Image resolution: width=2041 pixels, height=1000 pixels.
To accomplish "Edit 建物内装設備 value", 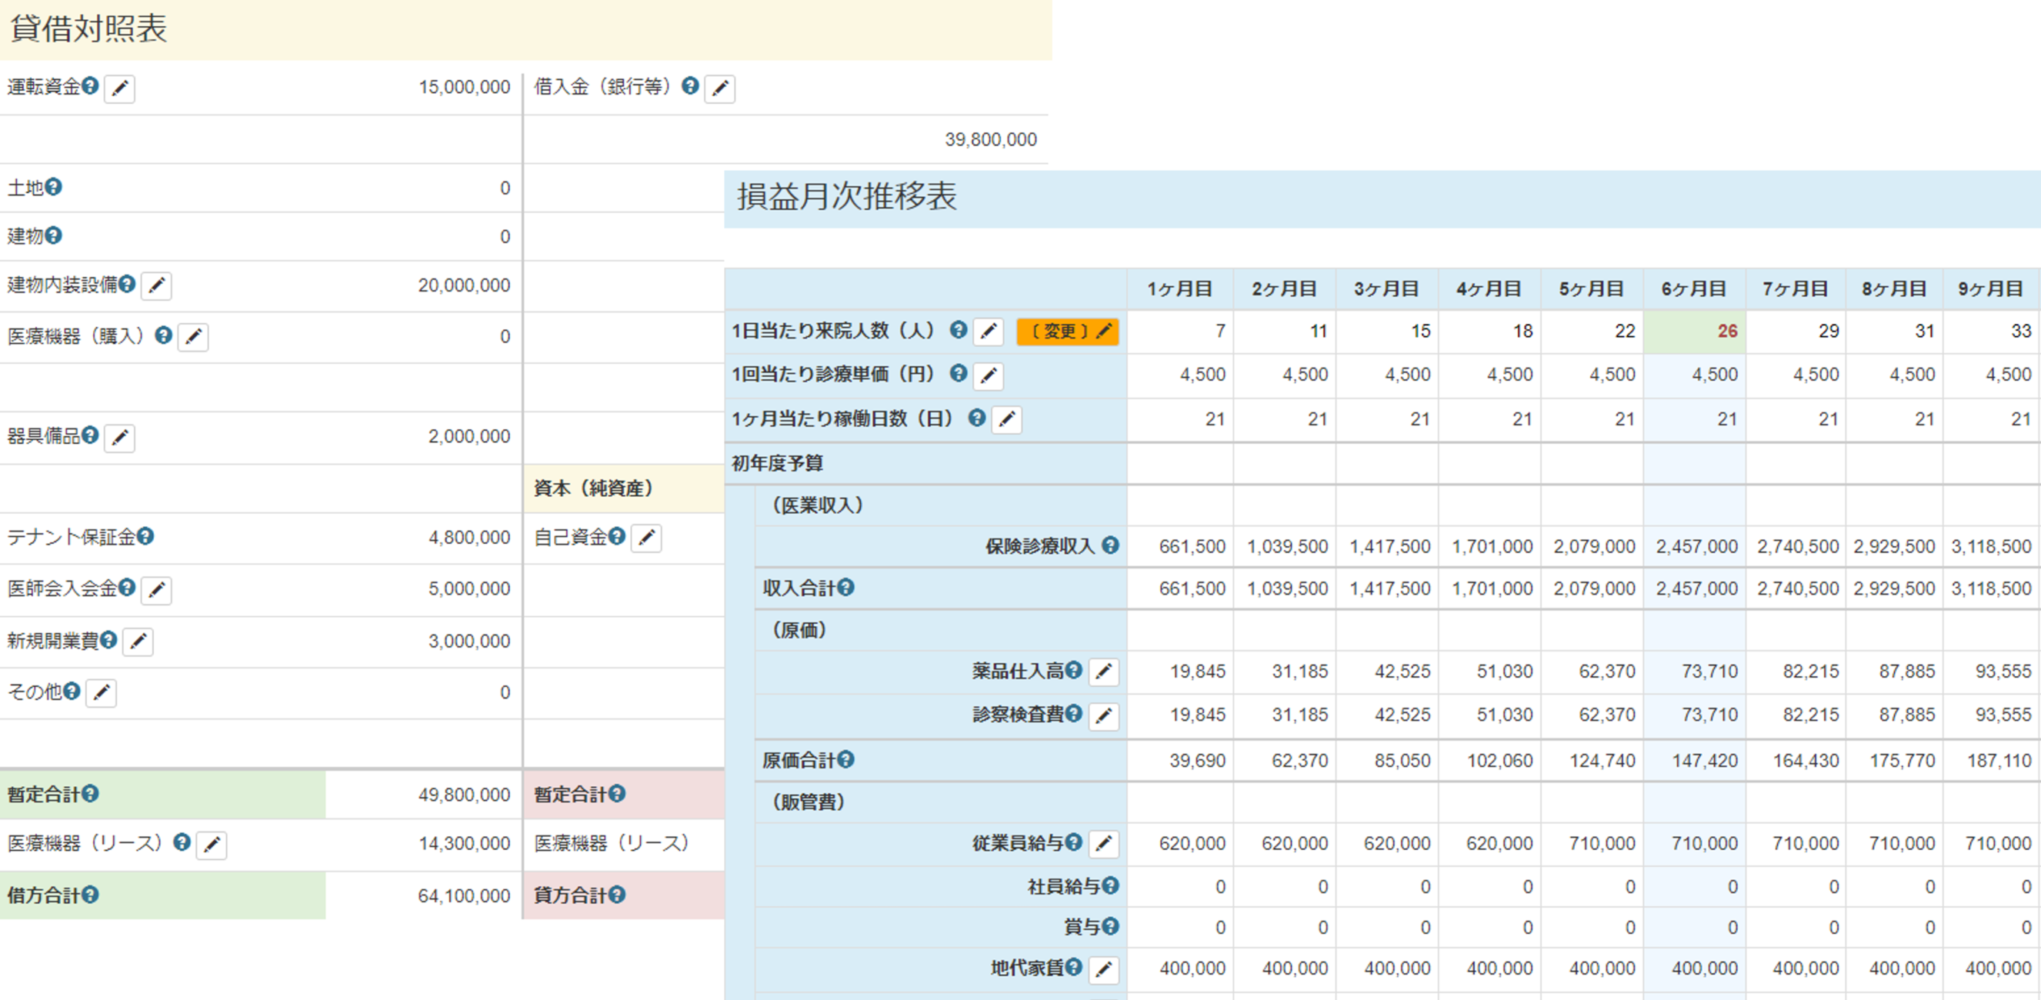I will tap(157, 286).
